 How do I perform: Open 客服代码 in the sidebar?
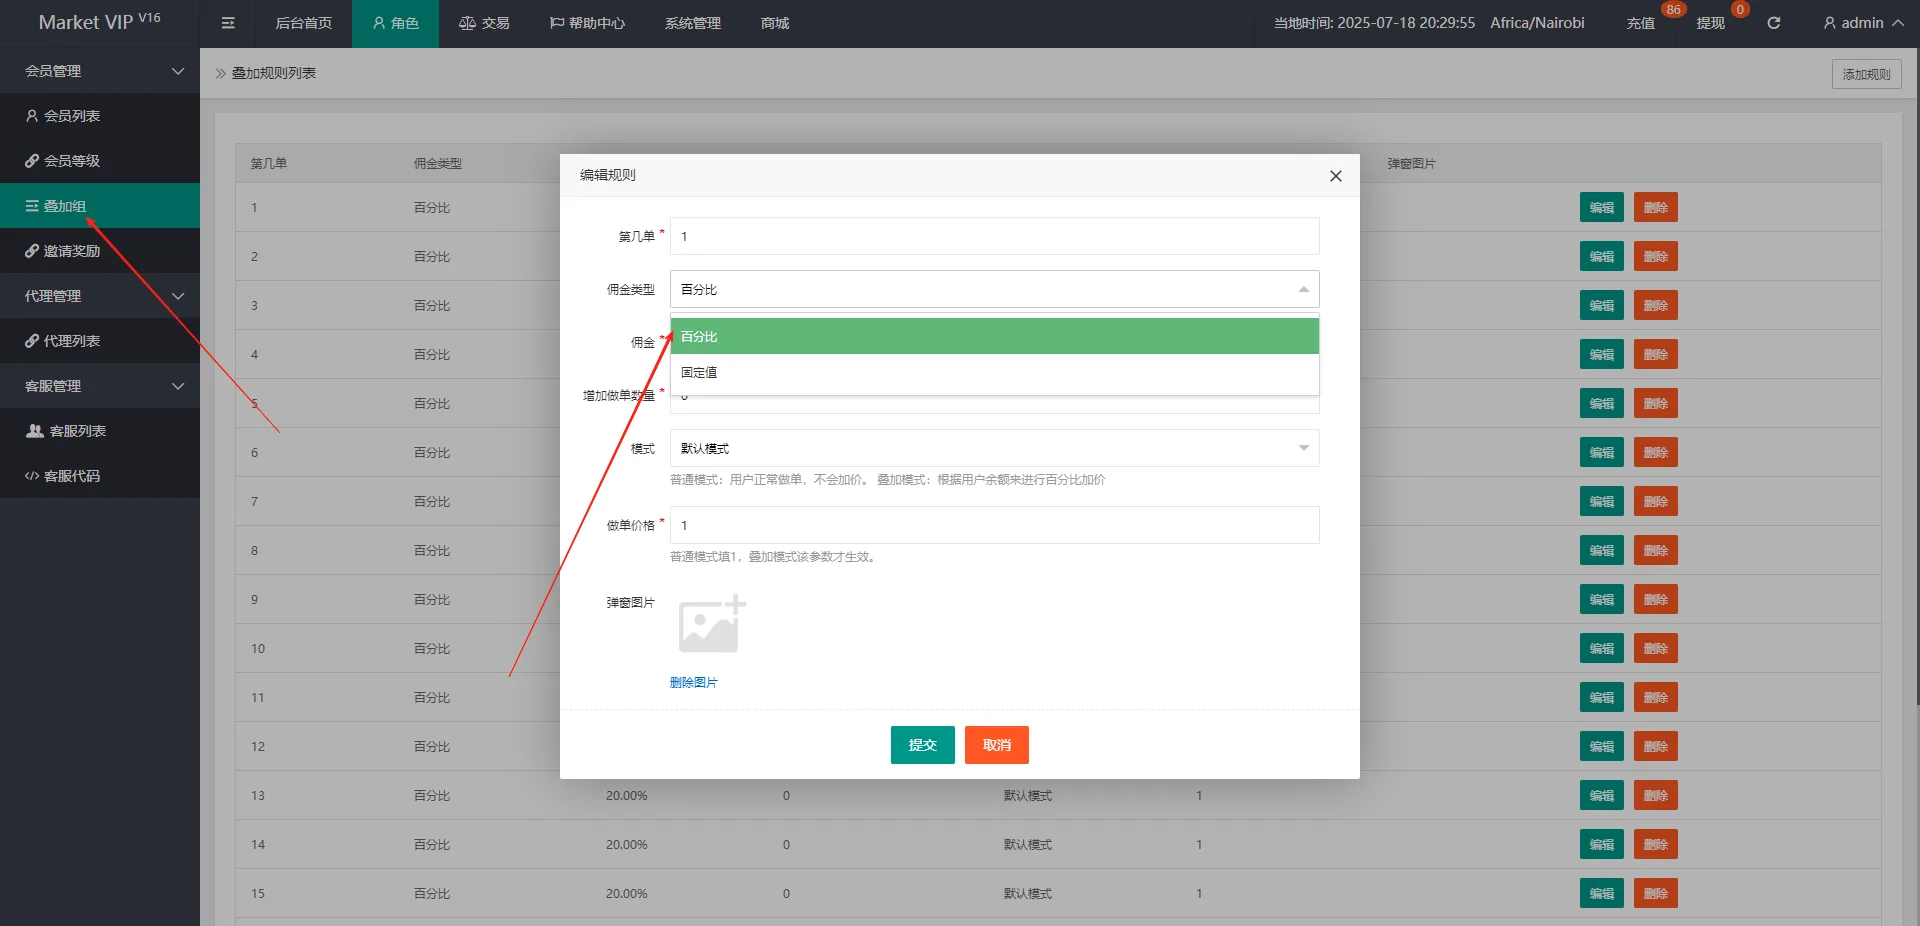(71, 476)
